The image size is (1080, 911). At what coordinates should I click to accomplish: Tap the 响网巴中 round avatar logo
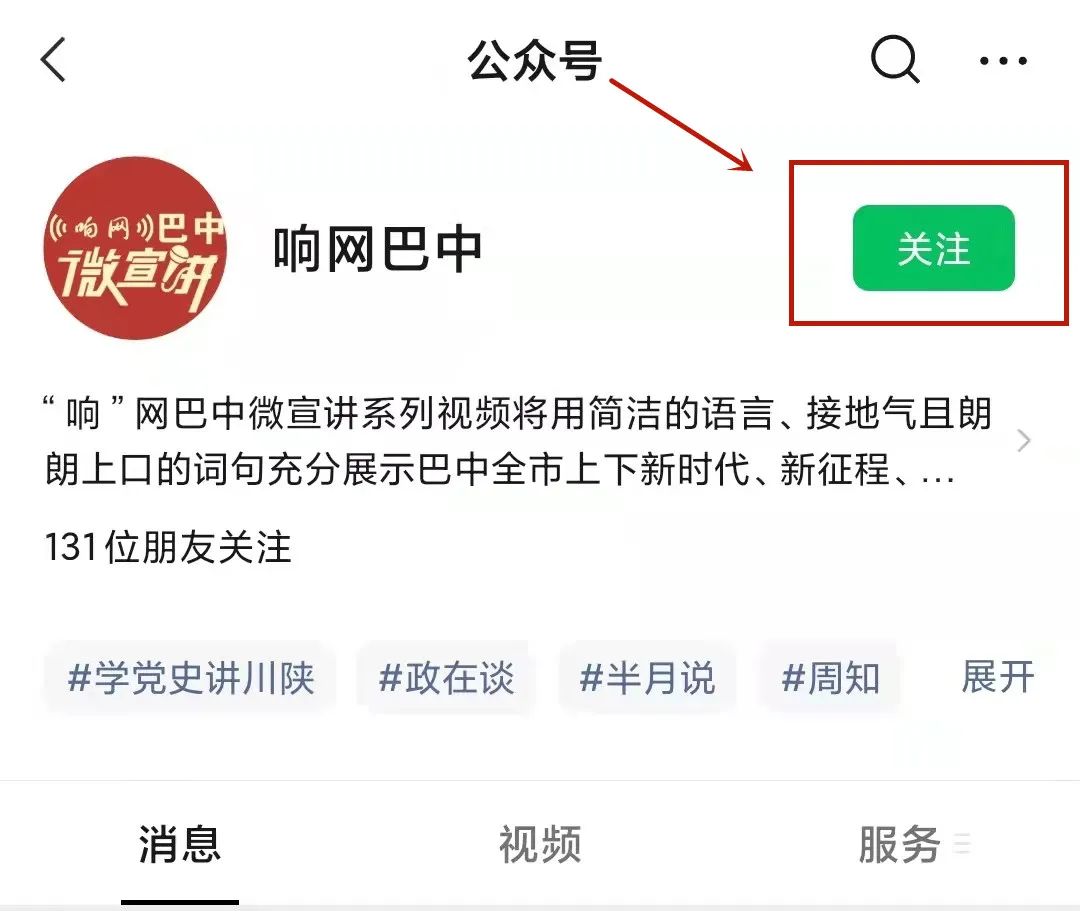[x=135, y=248]
